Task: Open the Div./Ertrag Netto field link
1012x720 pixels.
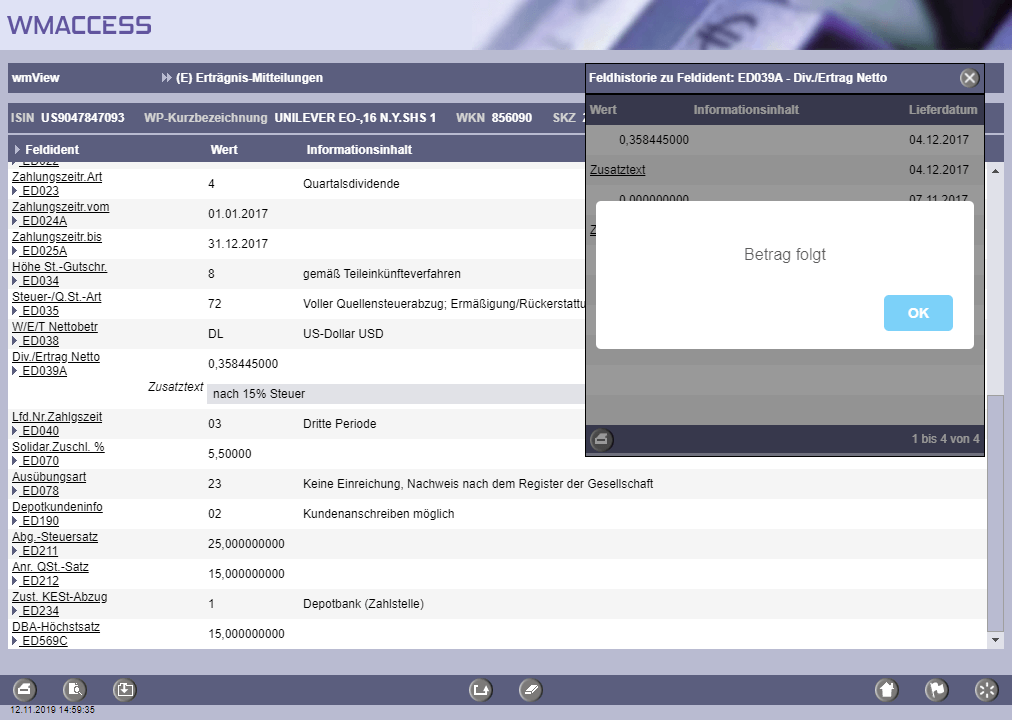Action: pos(56,357)
